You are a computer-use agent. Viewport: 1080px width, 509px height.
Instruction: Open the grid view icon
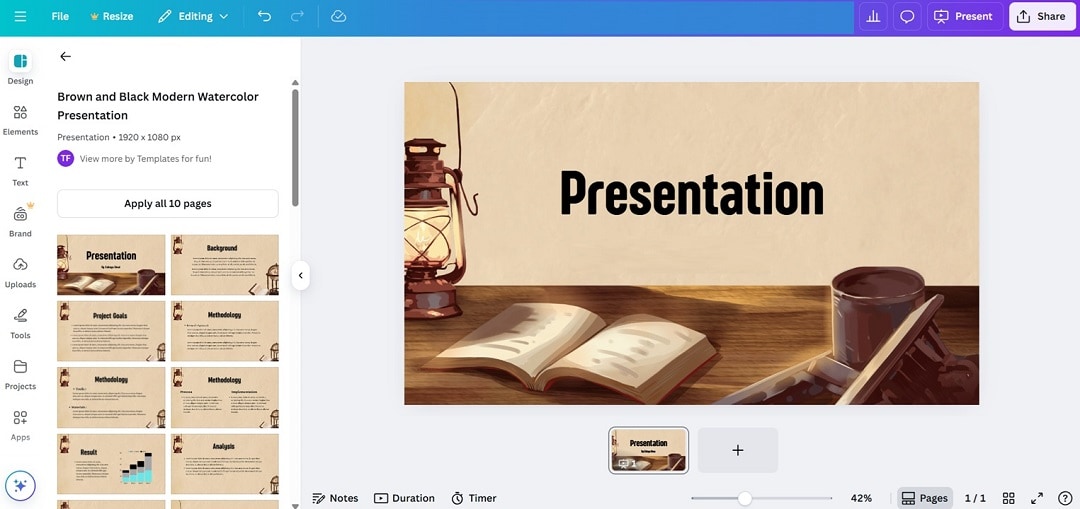(1008, 498)
